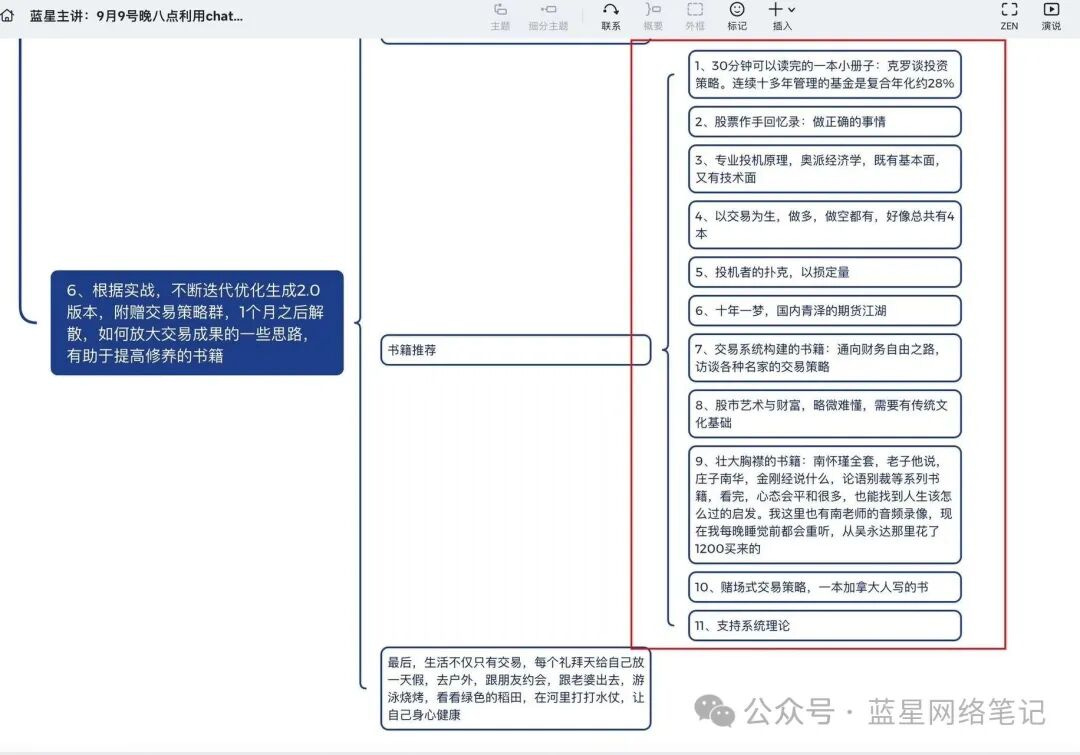Click the 联系 relationship icon

tap(610, 17)
